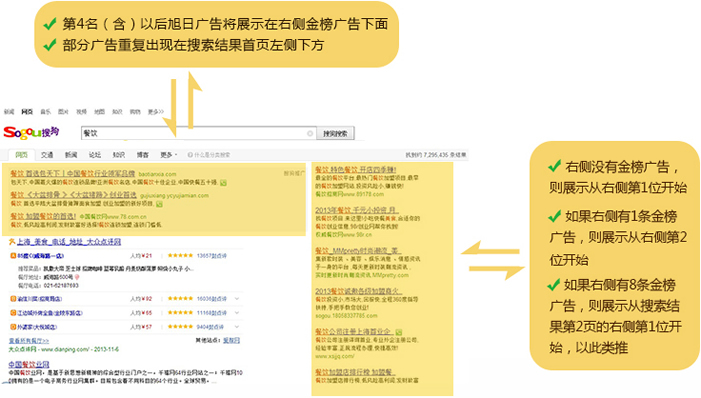
Task: Open 视频 in the top navigation
Action: point(81,112)
